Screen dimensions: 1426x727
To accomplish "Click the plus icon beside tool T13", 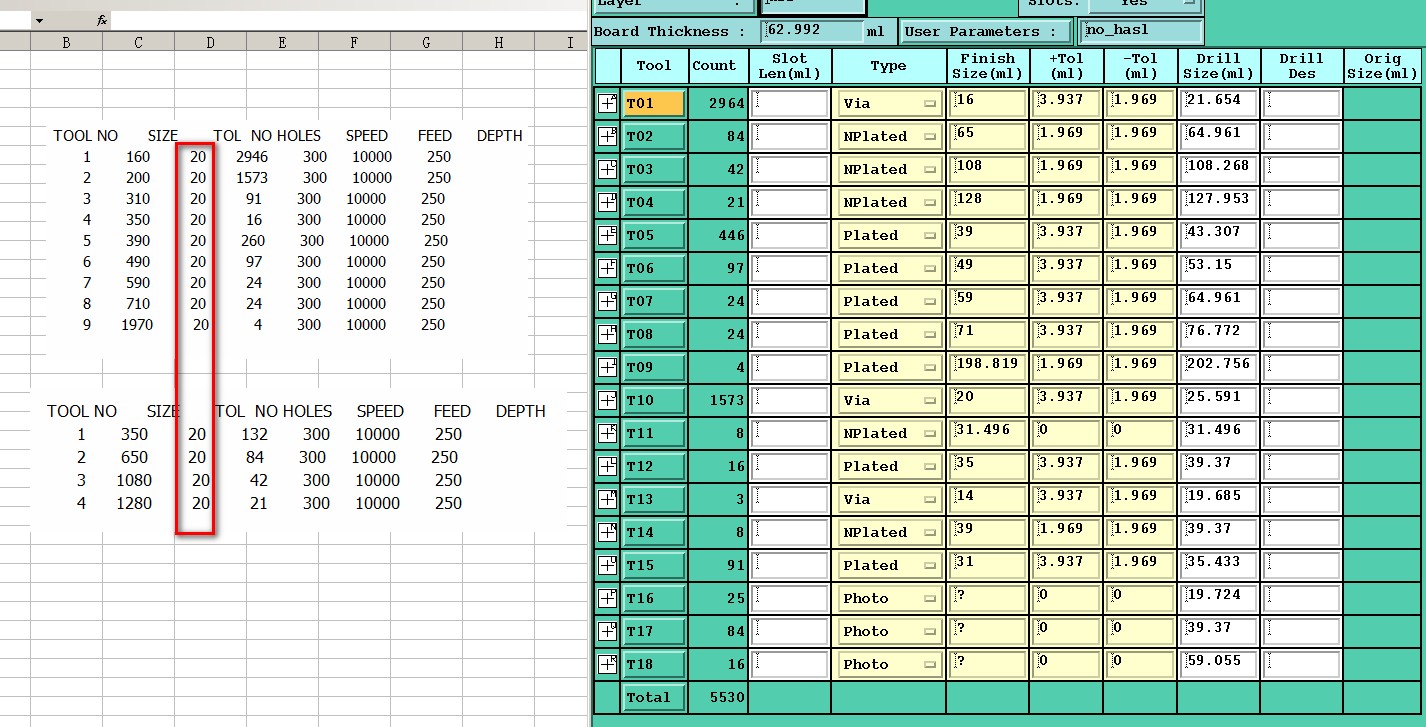I will pos(607,499).
